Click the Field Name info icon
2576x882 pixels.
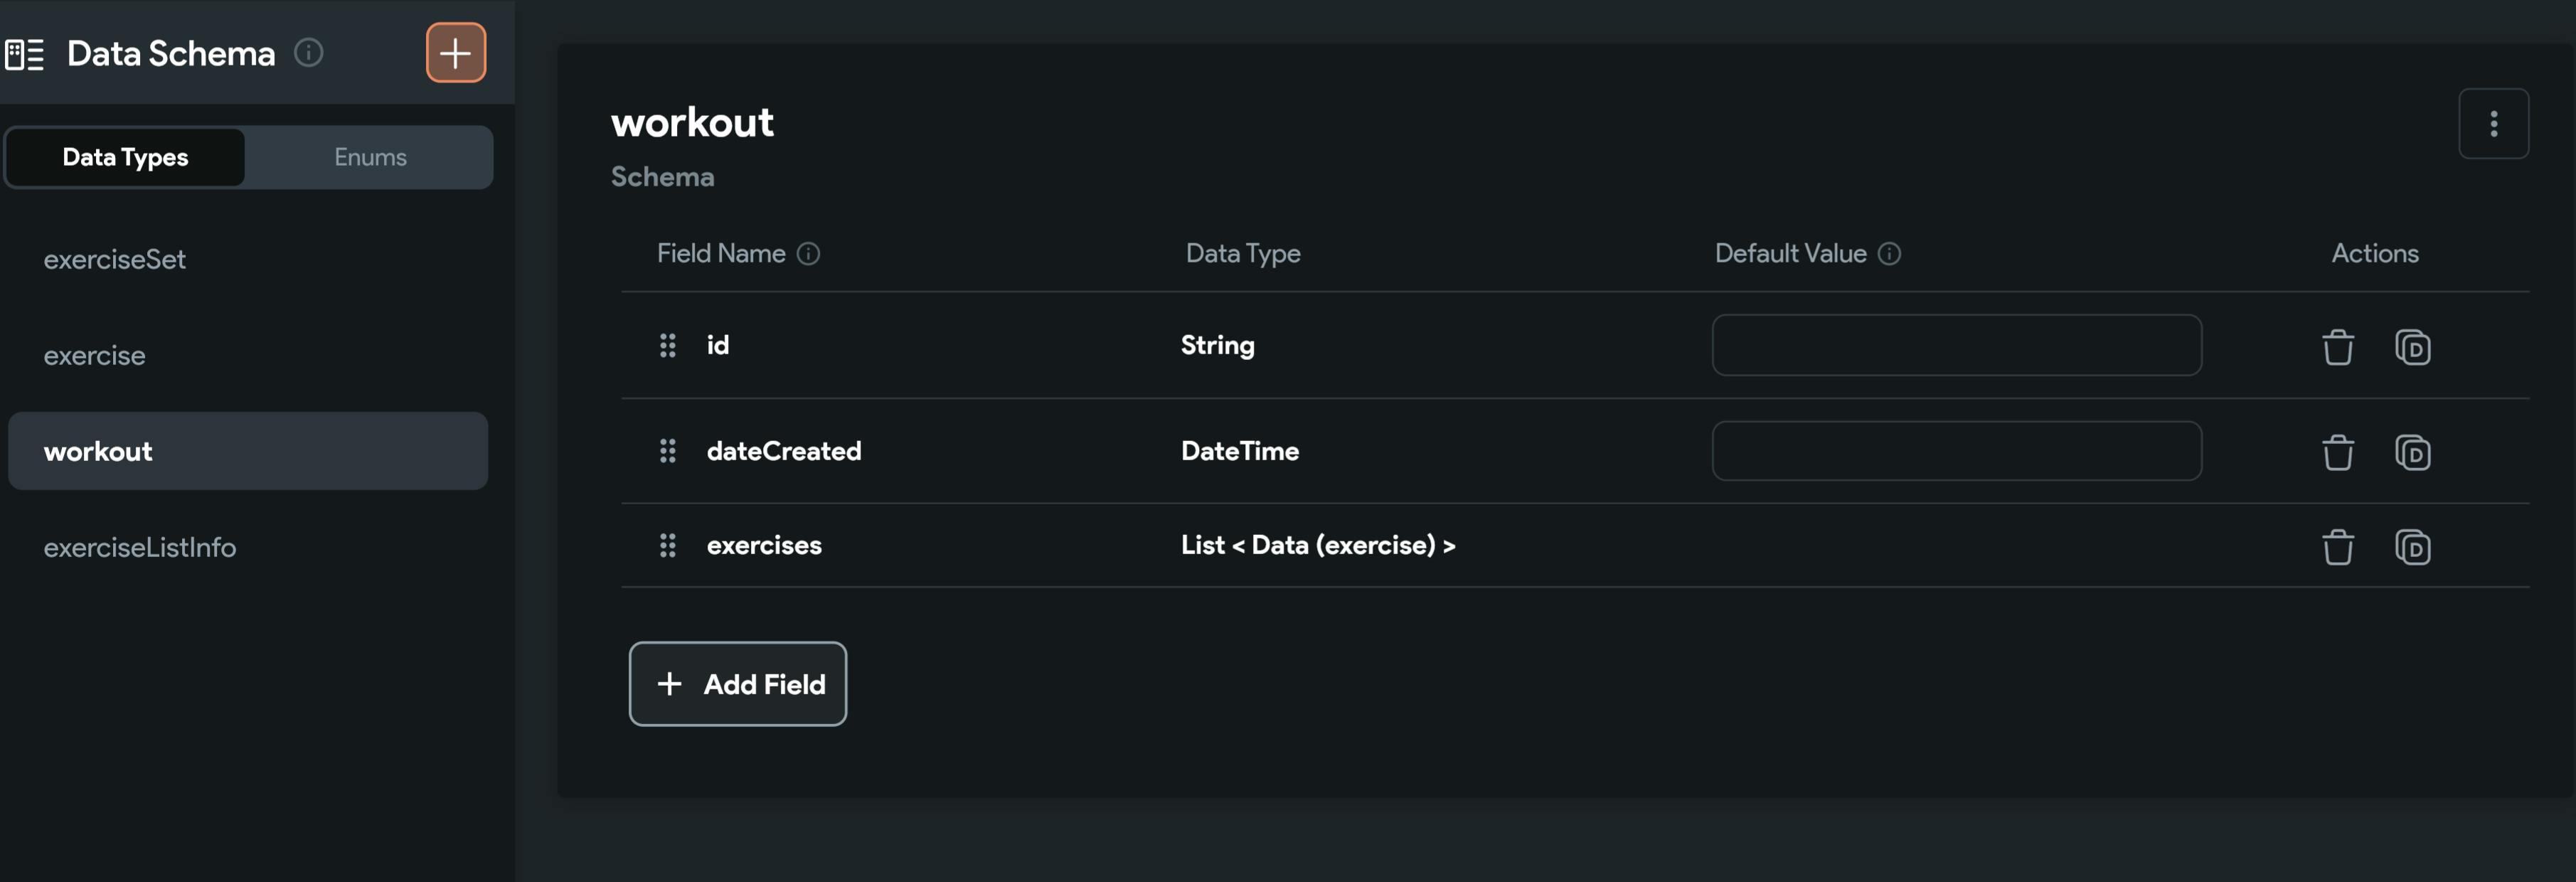point(808,254)
